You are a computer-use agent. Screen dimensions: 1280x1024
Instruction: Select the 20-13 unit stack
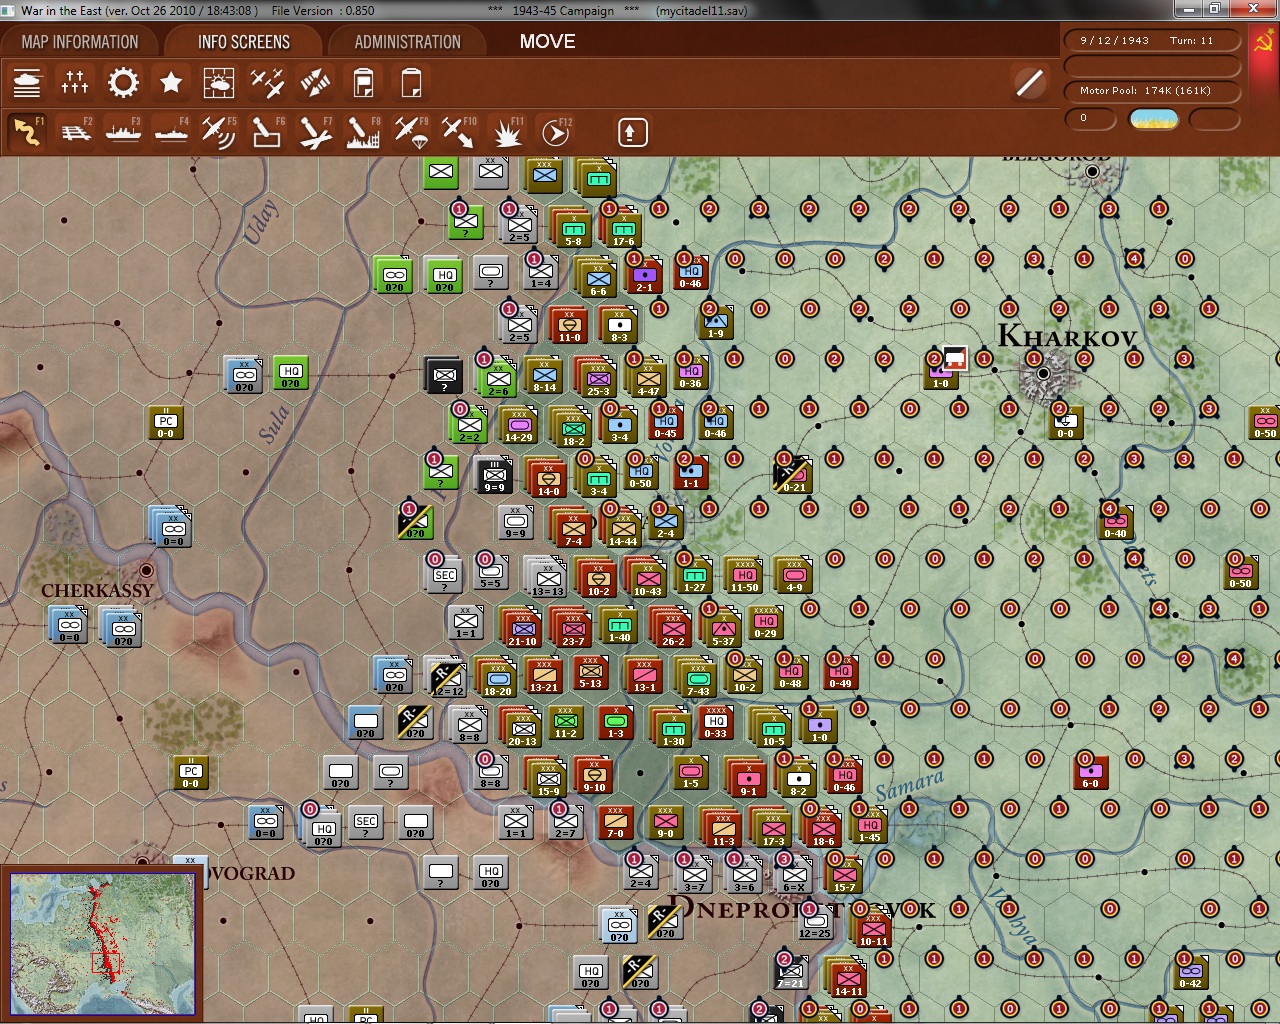(522, 728)
